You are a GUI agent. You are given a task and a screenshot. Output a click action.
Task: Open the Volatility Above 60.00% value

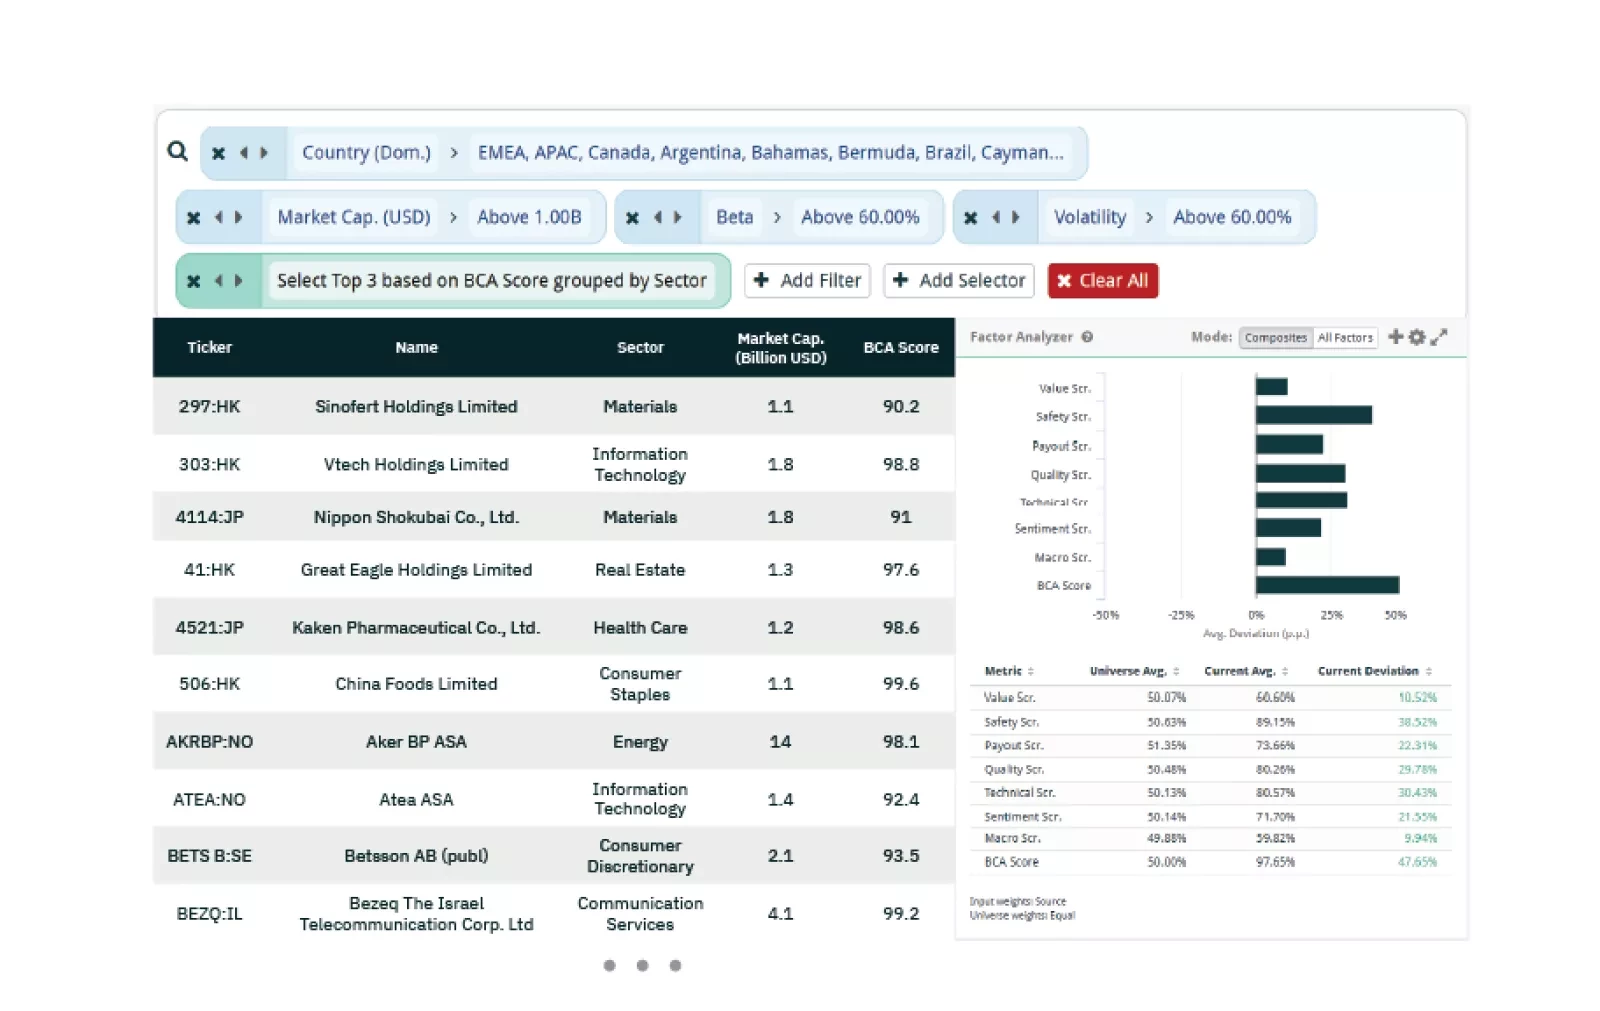click(1232, 217)
